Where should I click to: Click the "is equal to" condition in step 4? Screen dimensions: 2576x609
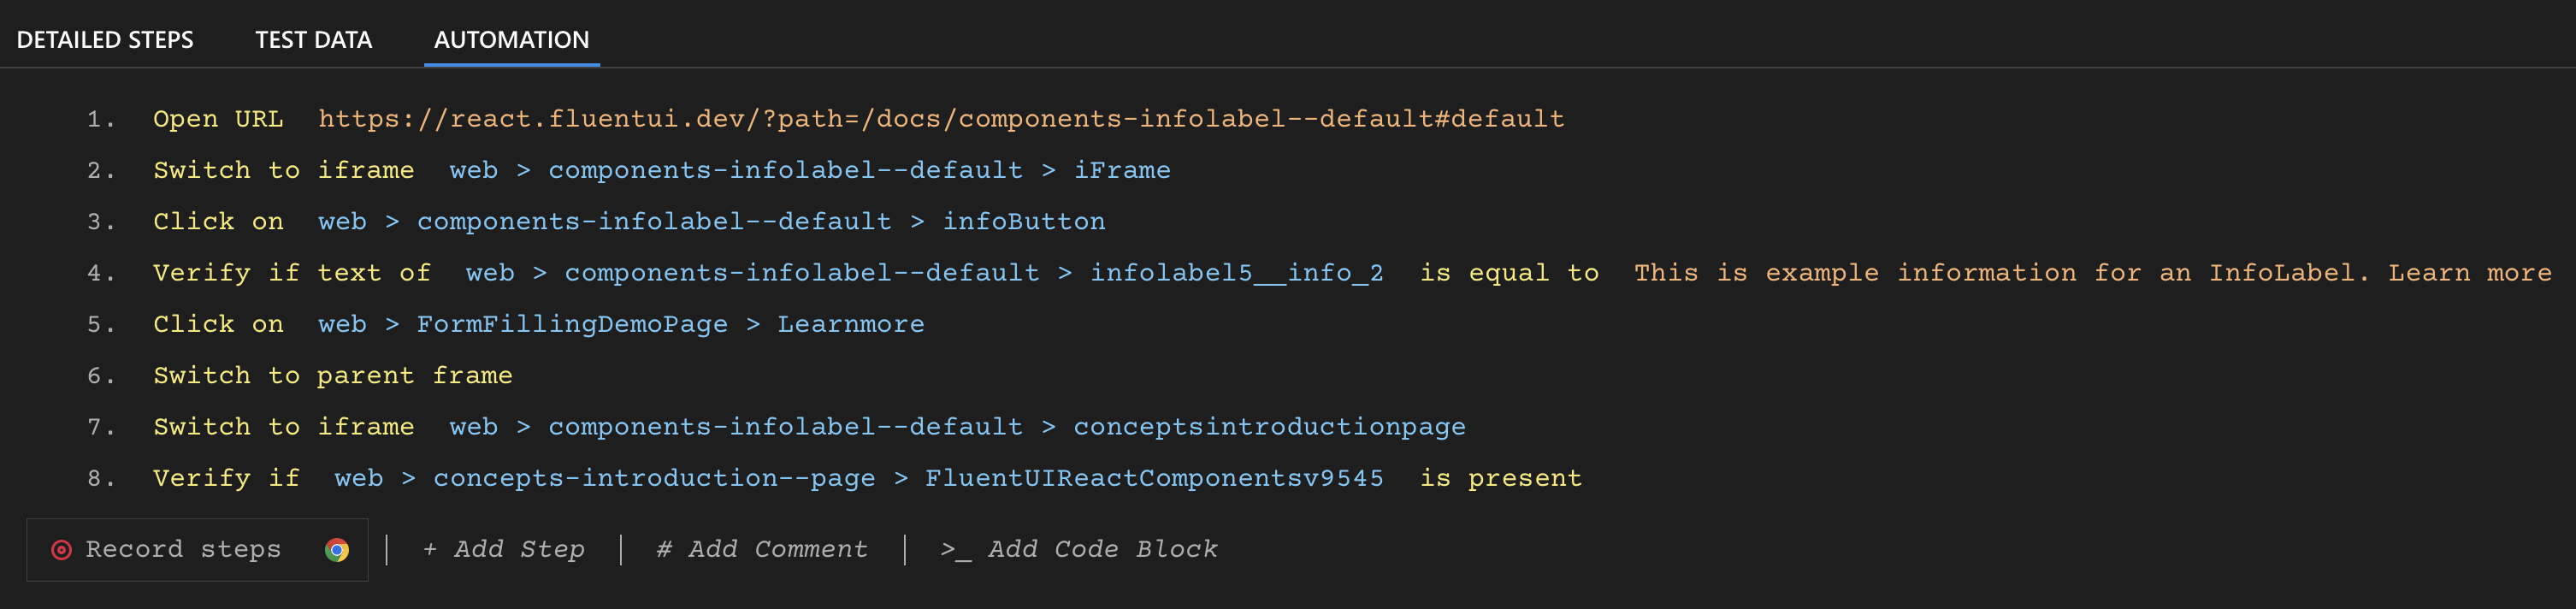coord(1508,273)
